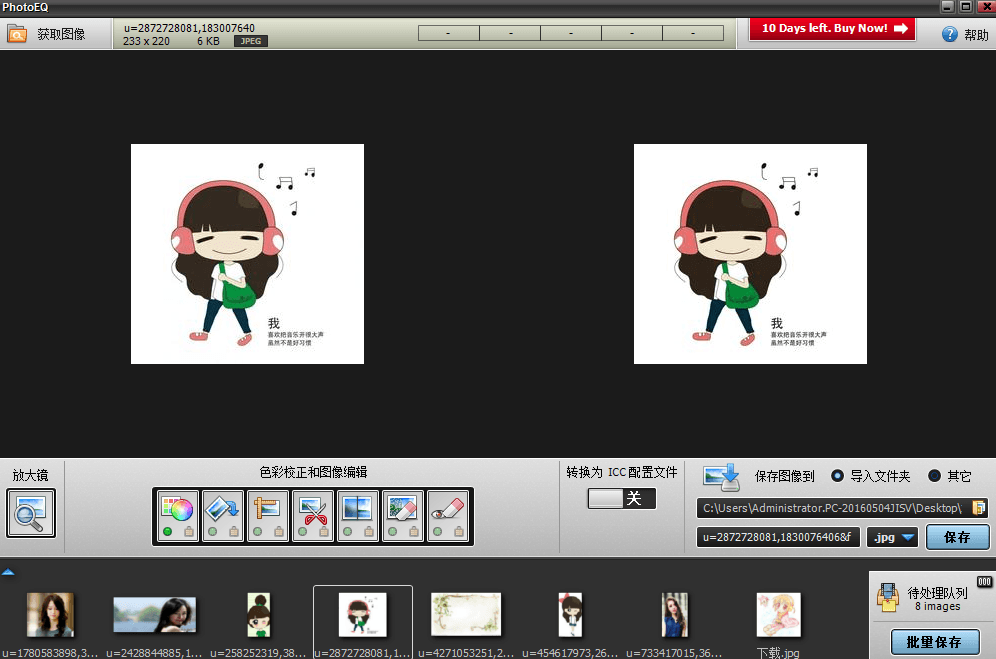Select thumbnail u=454617973 cartoon girl
Image resolution: width=996 pixels, height=659 pixels.
tap(570, 615)
